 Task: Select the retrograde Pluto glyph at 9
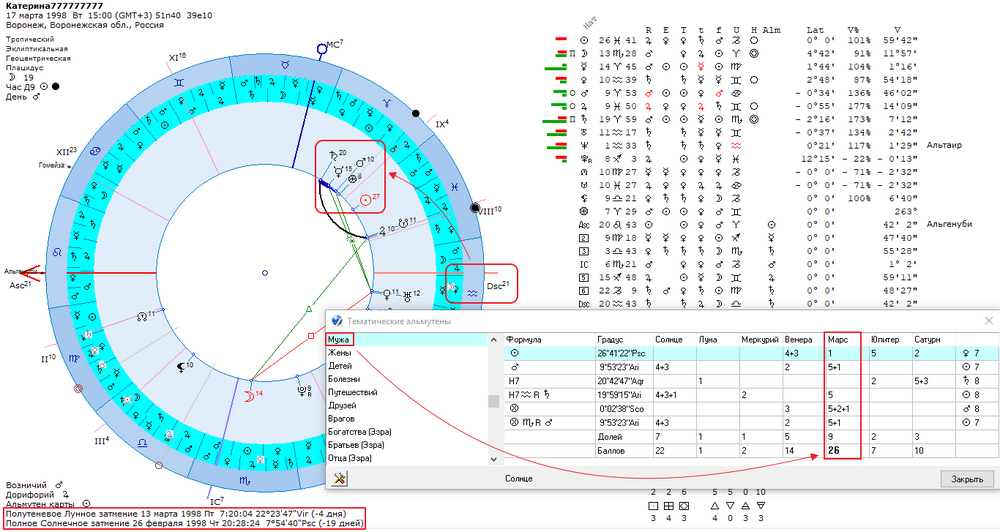click(x=304, y=390)
